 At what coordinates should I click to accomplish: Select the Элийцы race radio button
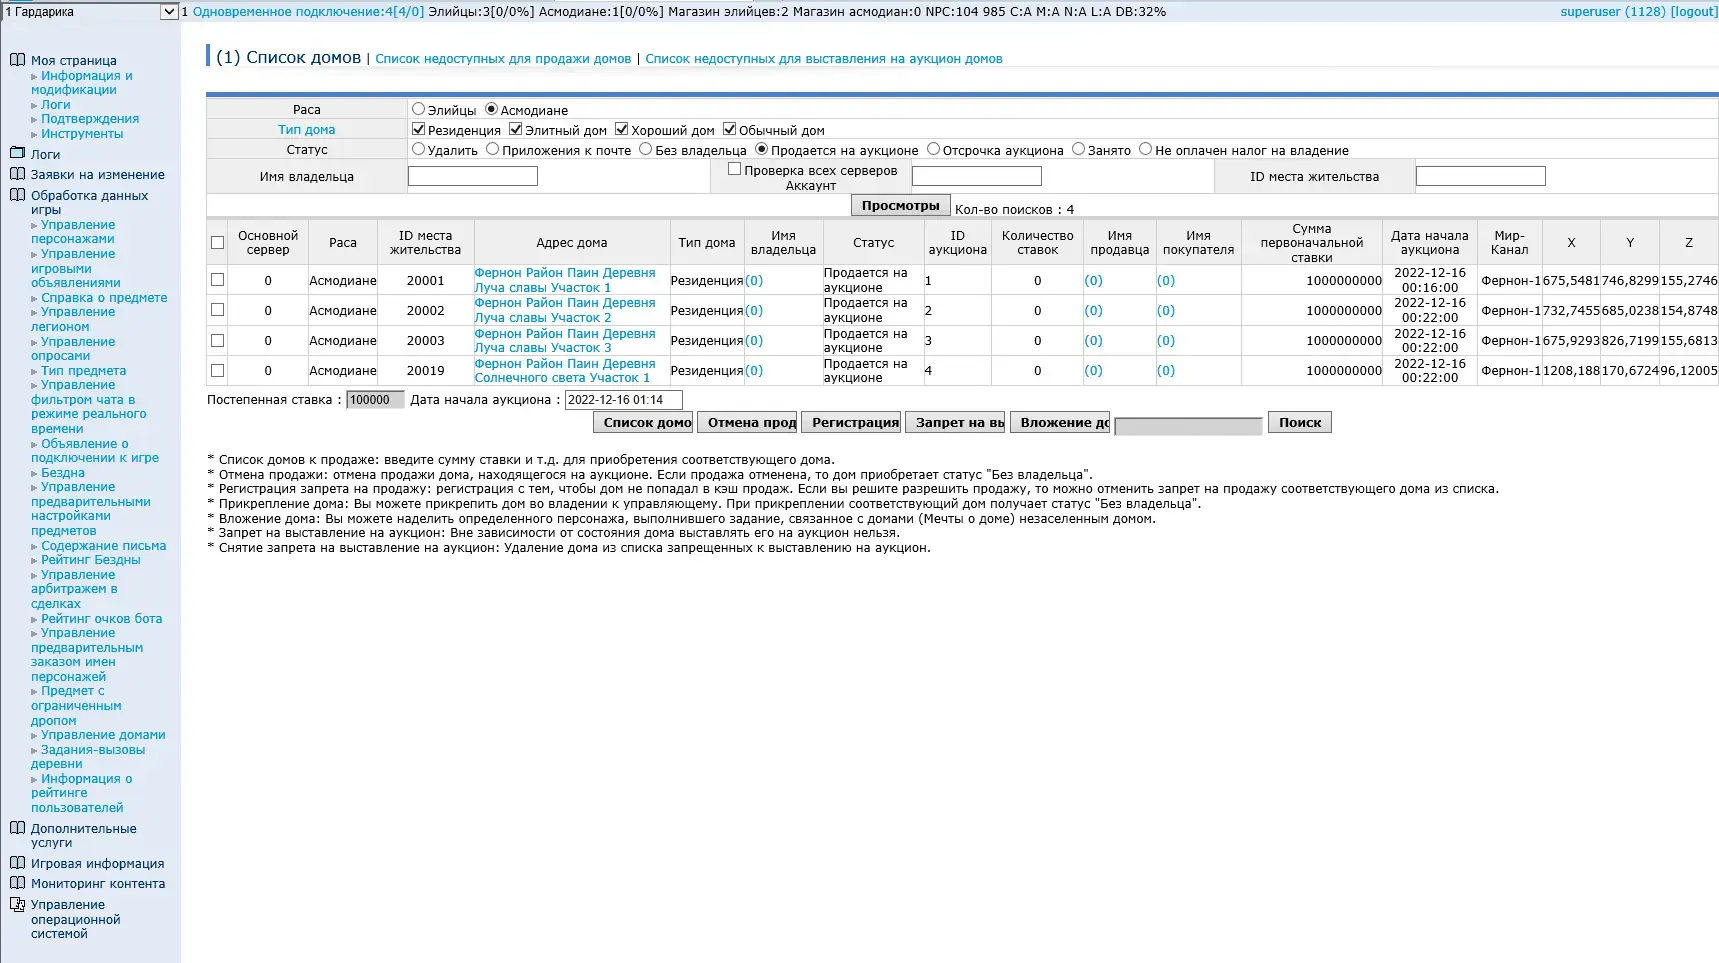(x=419, y=109)
